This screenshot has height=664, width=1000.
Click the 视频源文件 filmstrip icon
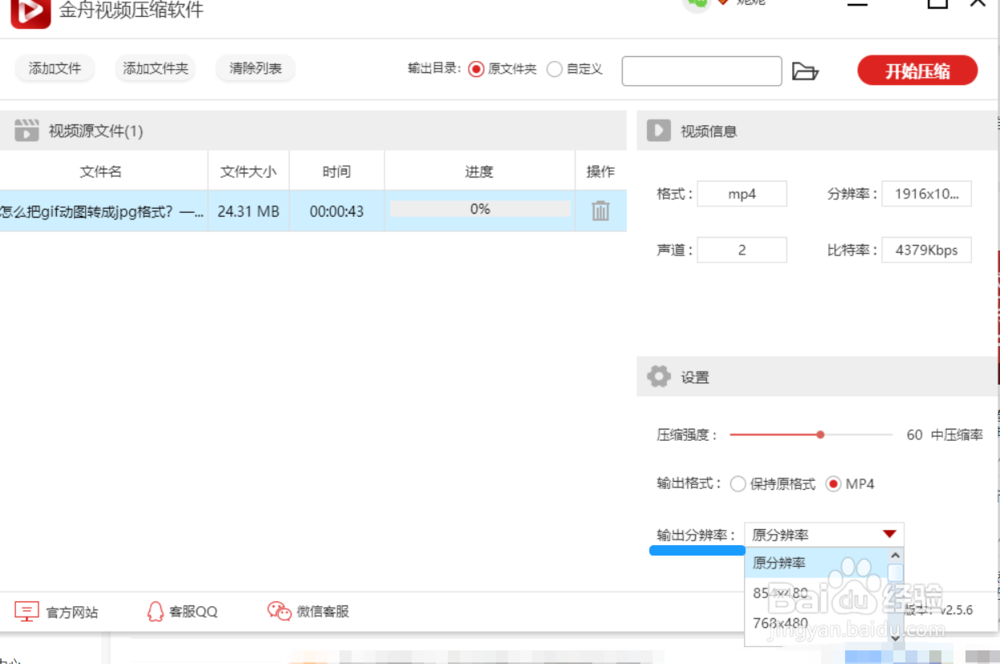(25, 129)
